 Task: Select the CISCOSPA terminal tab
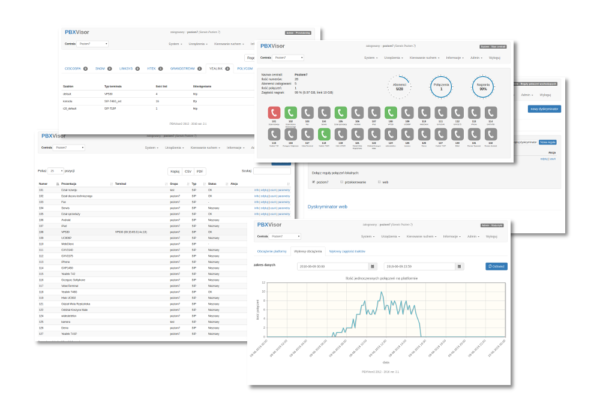pyautogui.click(x=76, y=68)
